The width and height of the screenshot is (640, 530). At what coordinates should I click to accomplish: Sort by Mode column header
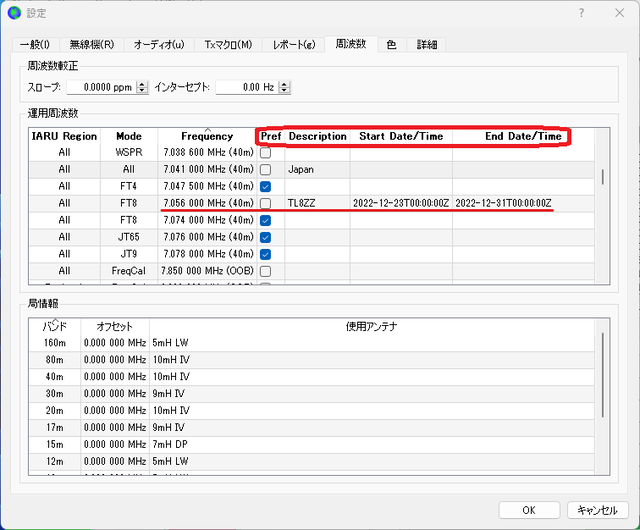tap(129, 136)
